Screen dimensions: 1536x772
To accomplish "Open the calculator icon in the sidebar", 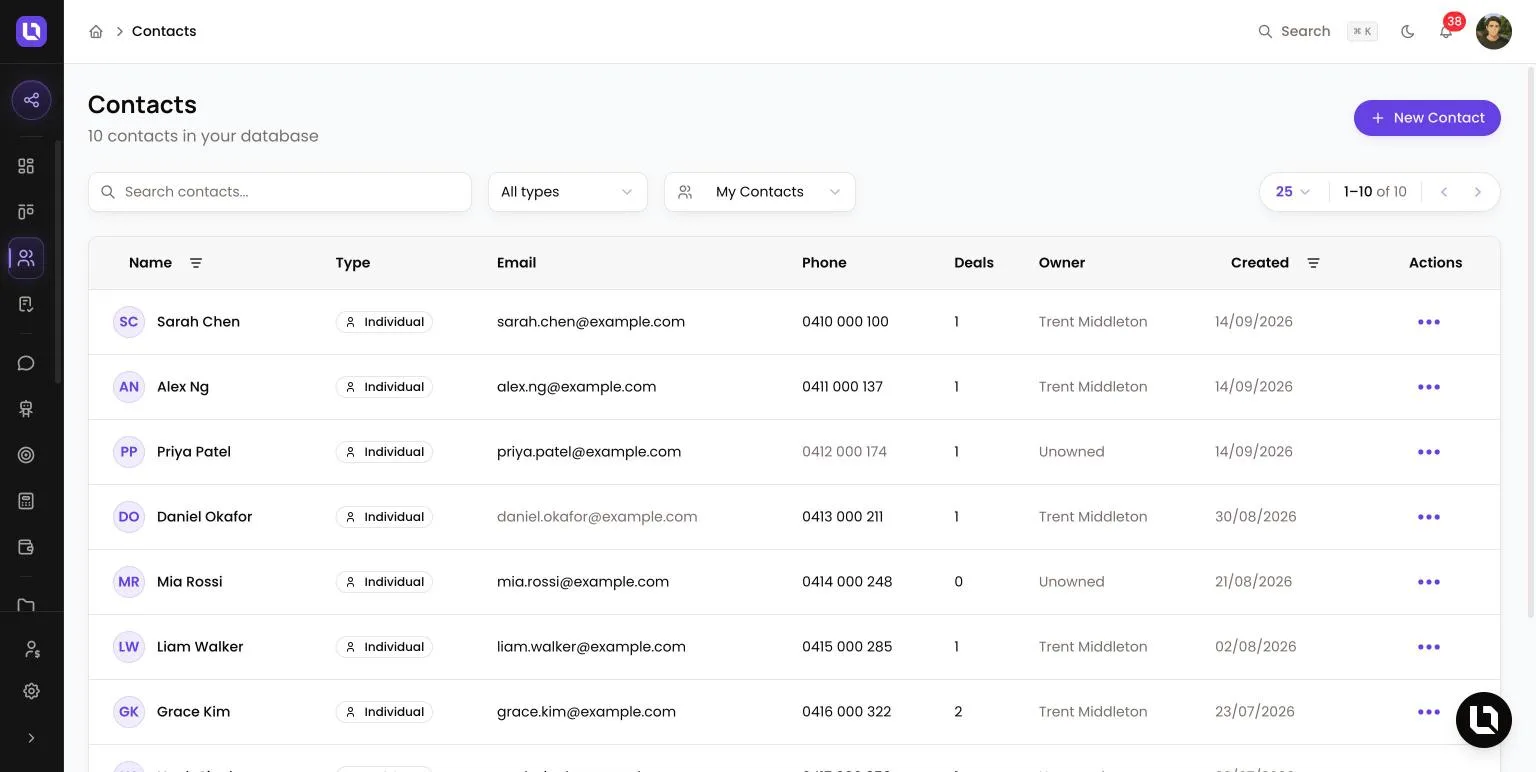I will (26, 501).
